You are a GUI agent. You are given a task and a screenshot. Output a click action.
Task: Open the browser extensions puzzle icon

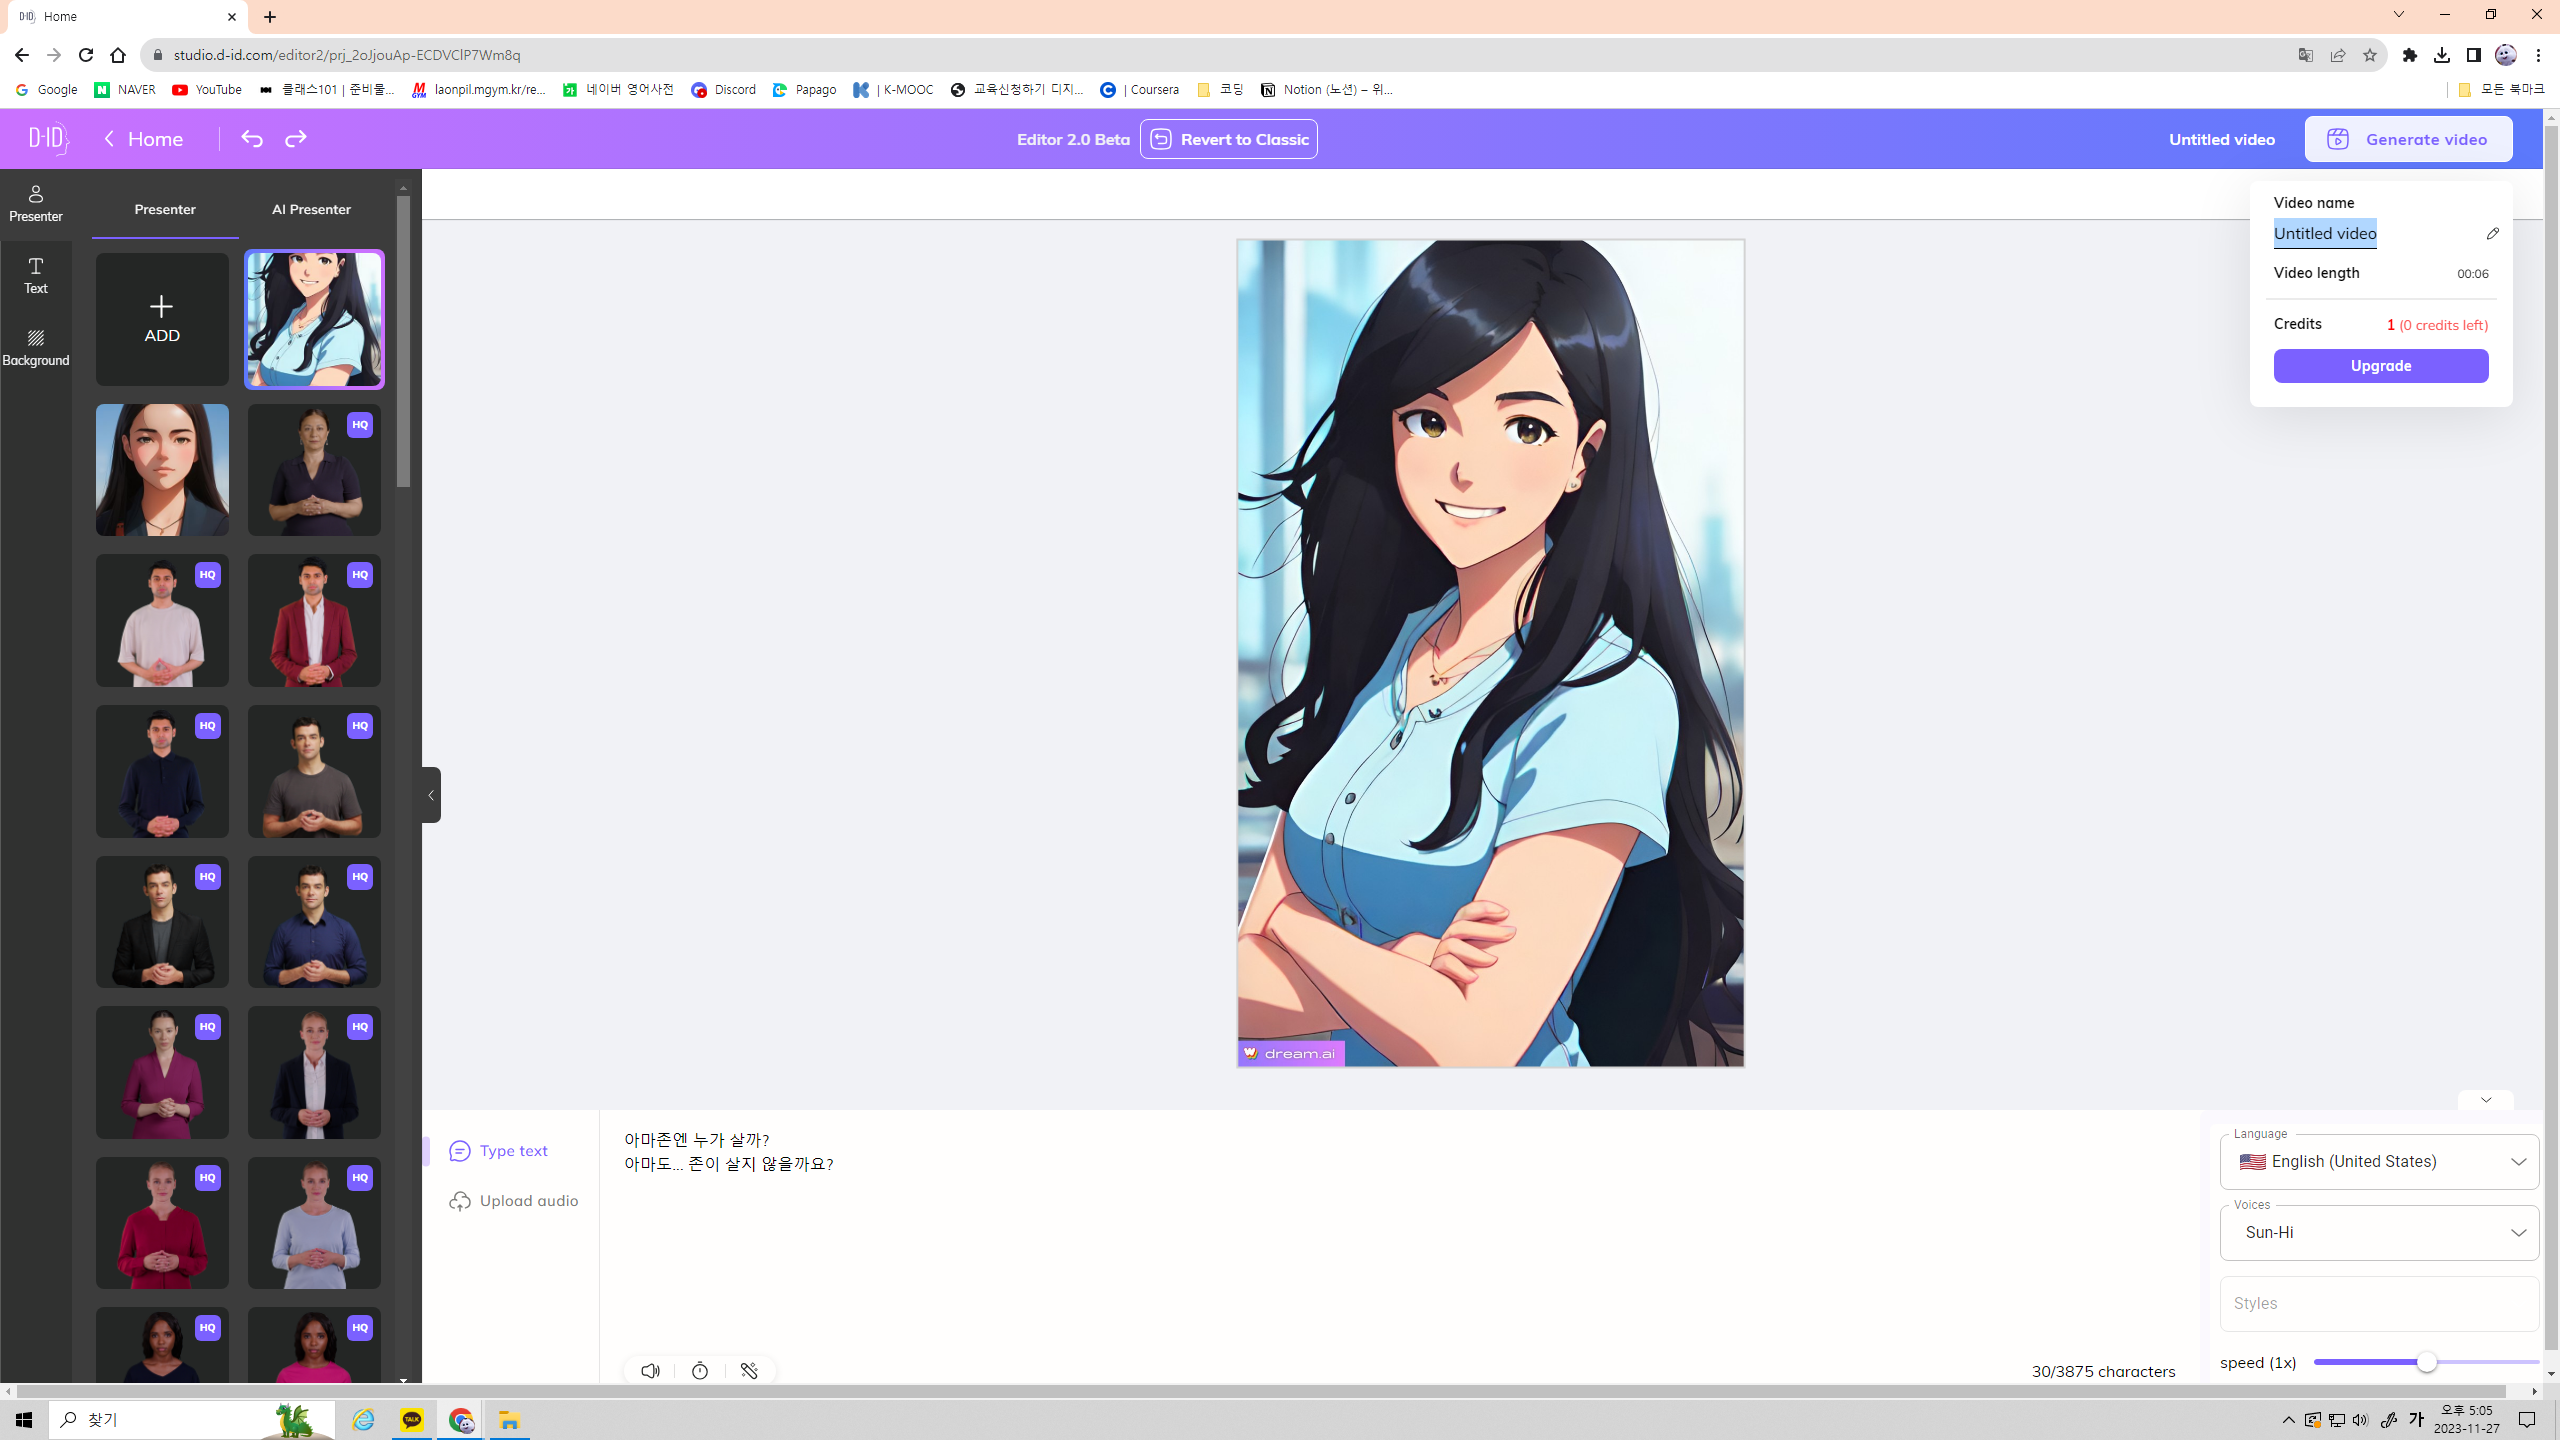click(x=2410, y=55)
